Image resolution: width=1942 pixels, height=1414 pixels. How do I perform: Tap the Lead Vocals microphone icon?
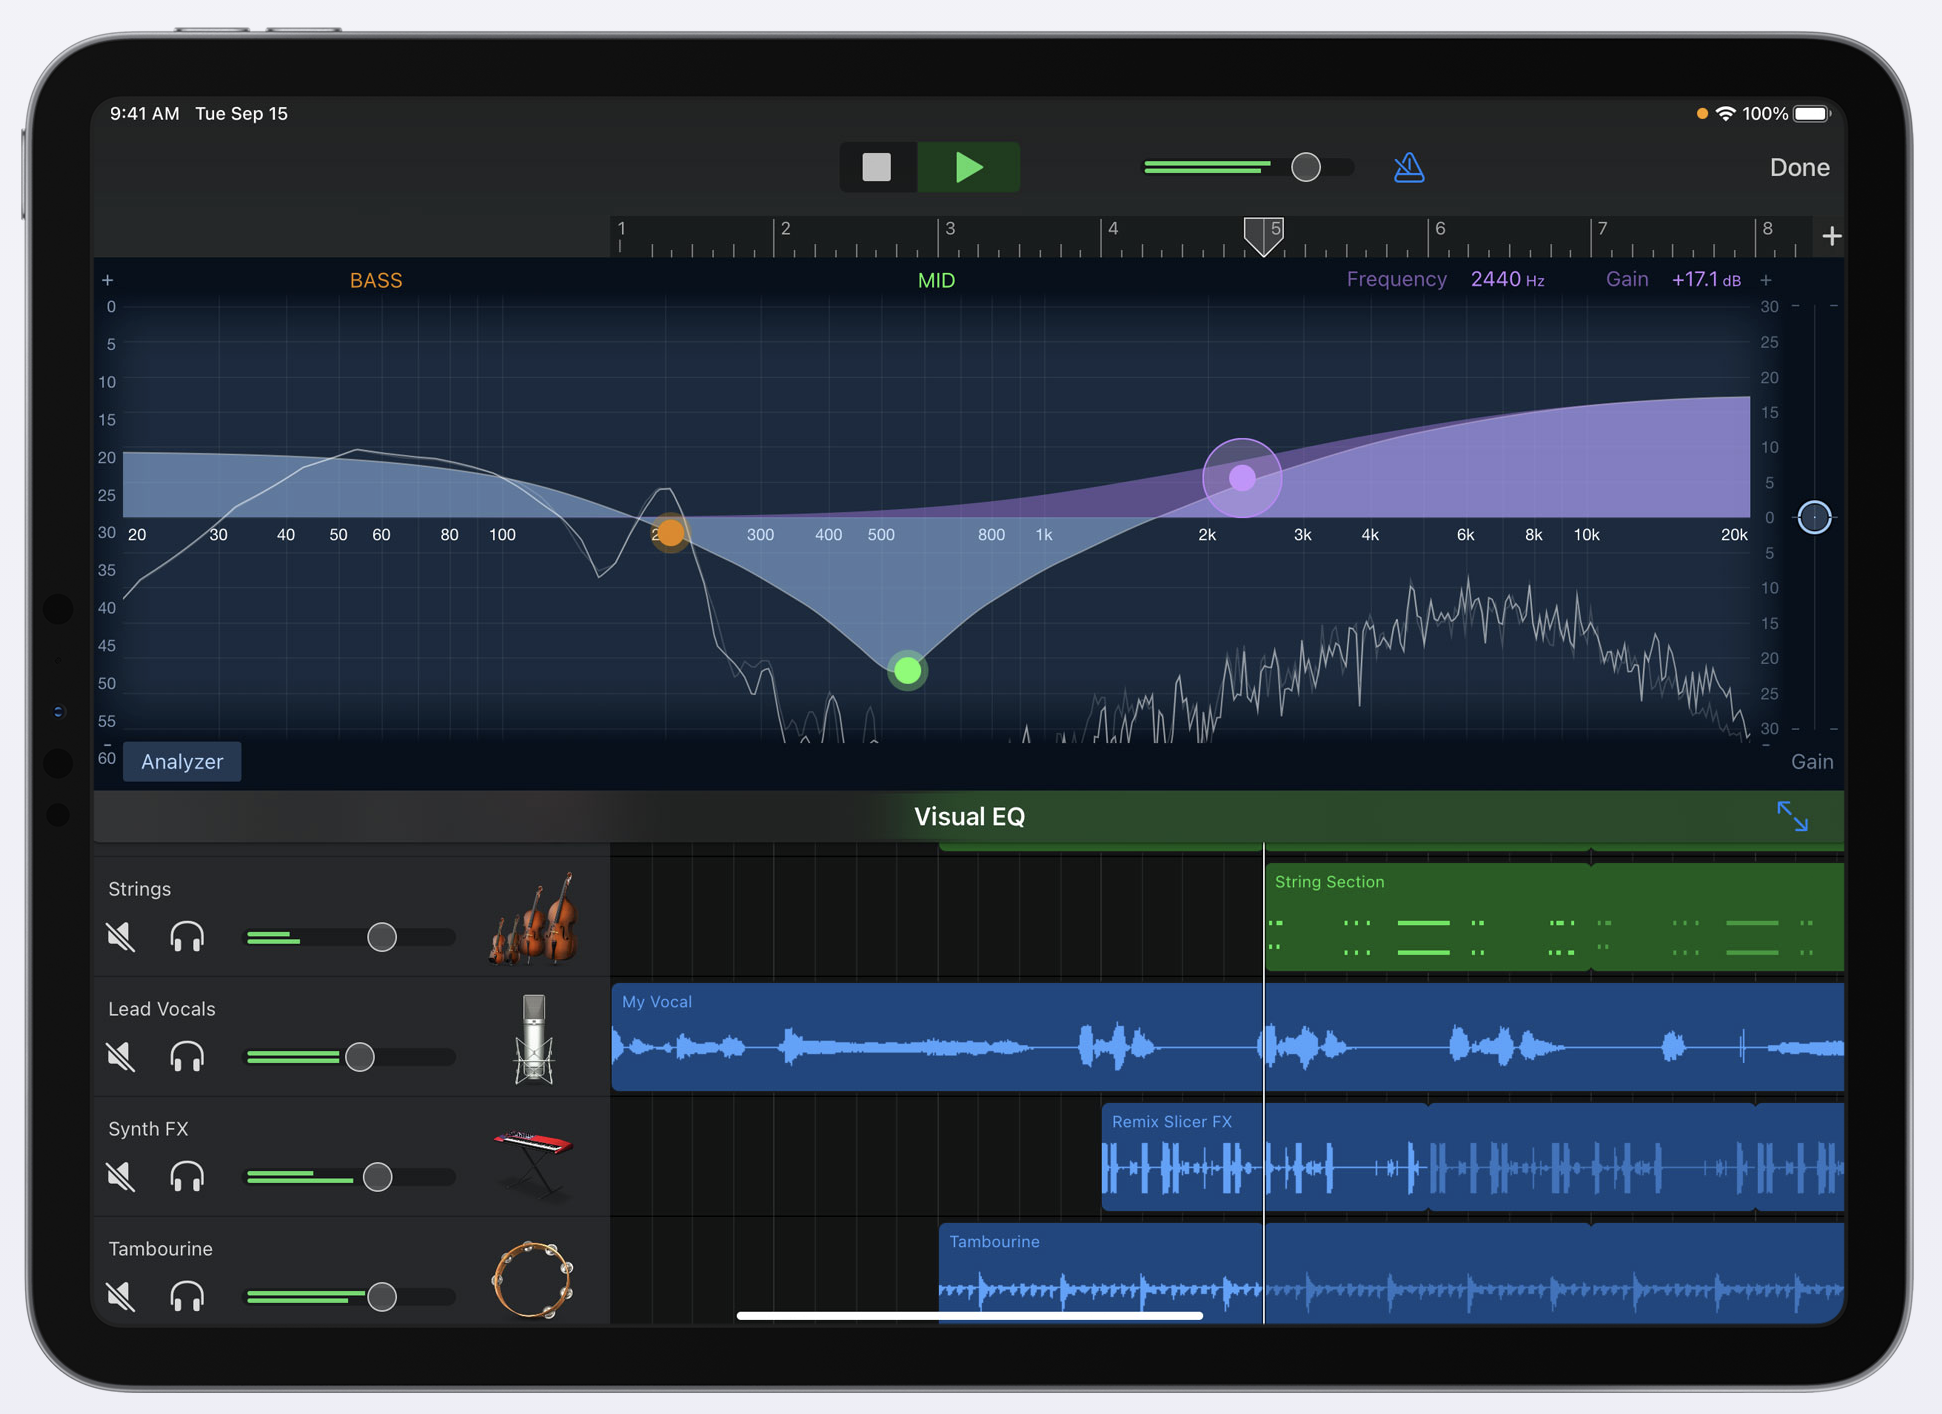(534, 1040)
